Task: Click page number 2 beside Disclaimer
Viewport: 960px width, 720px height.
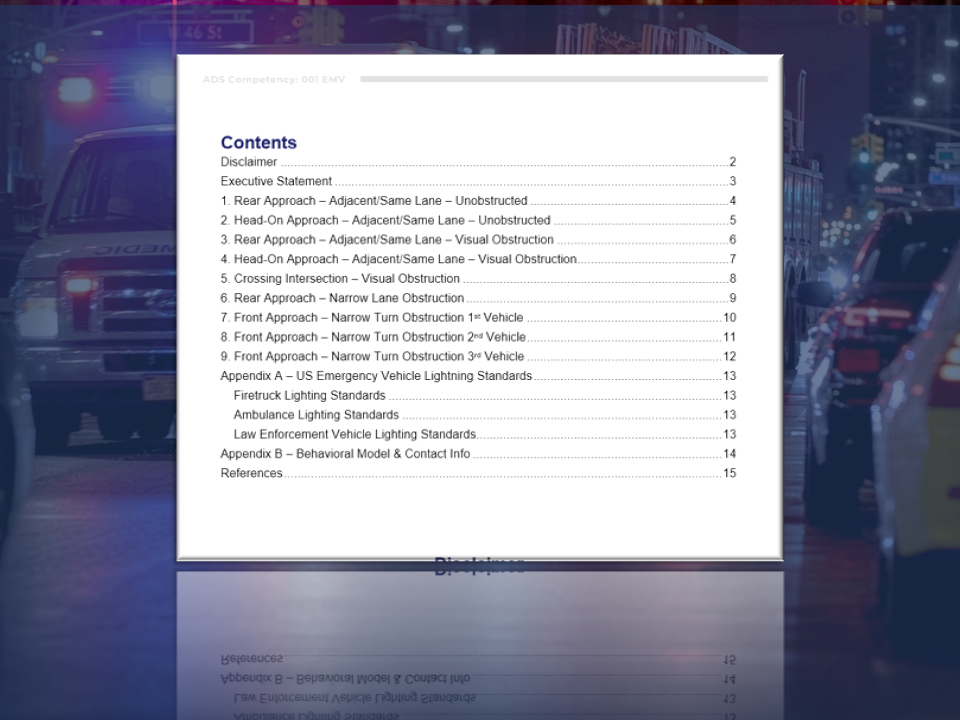Action: (733, 162)
